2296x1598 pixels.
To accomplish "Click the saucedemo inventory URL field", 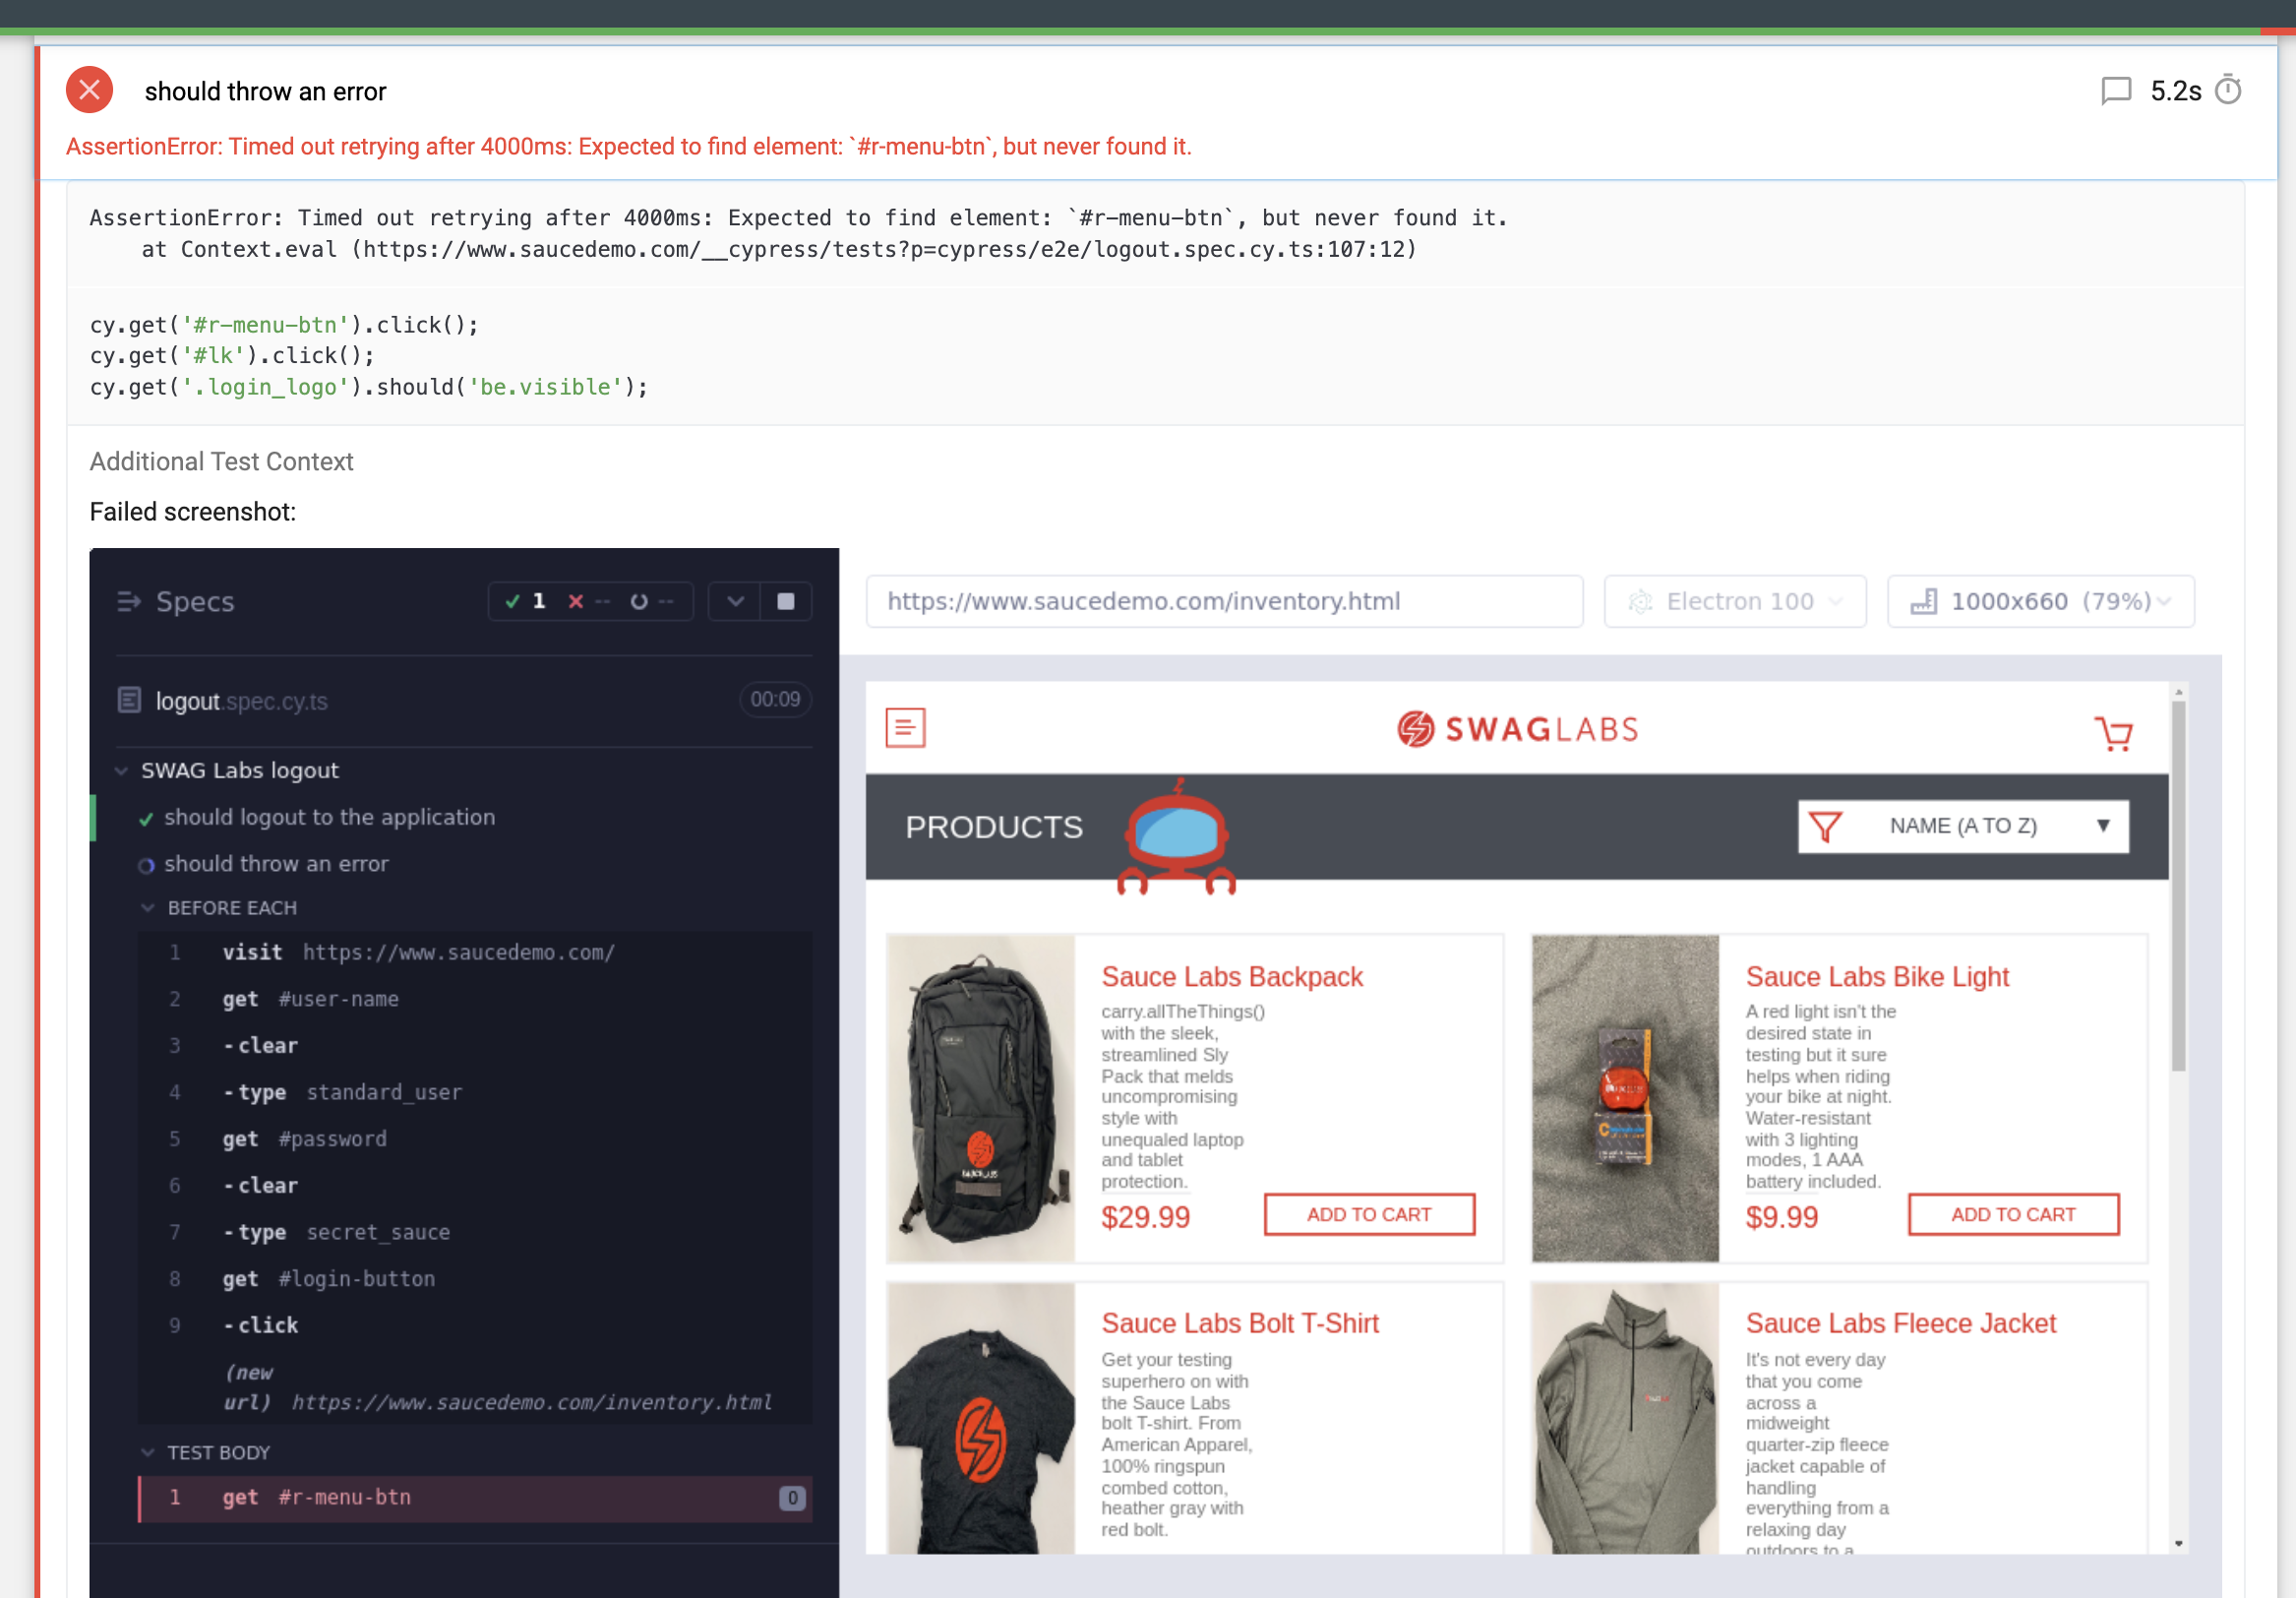I will 1223,601.
